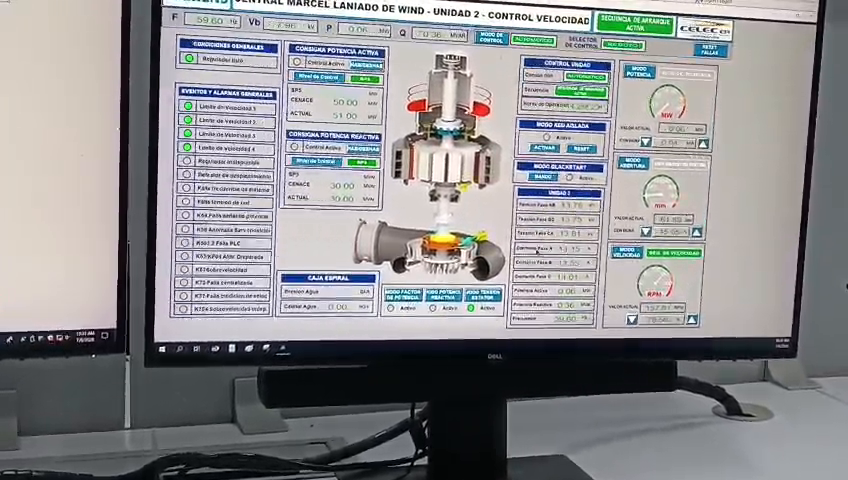
Task: Click RESET in Modo Red Aislada
Action: click(581, 148)
